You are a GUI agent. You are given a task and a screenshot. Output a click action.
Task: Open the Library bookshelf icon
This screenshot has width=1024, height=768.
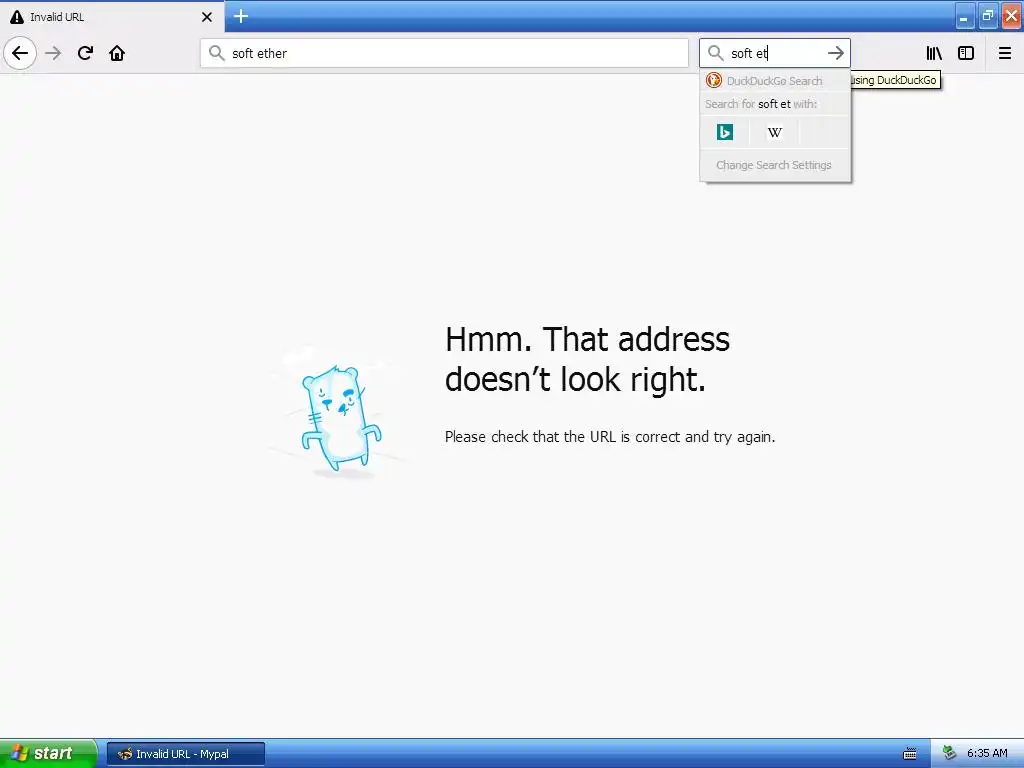(934, 53)
